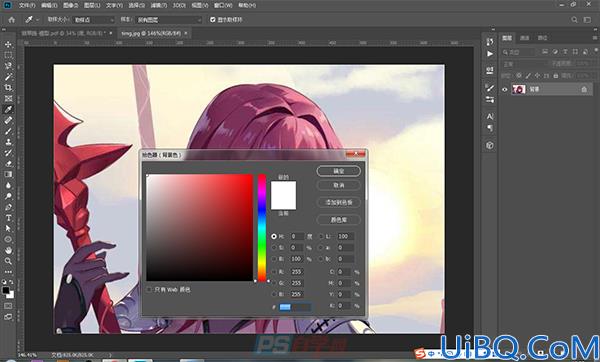
Task: Select the Move tool in the toolbar
Action: [x=8, y=44]
